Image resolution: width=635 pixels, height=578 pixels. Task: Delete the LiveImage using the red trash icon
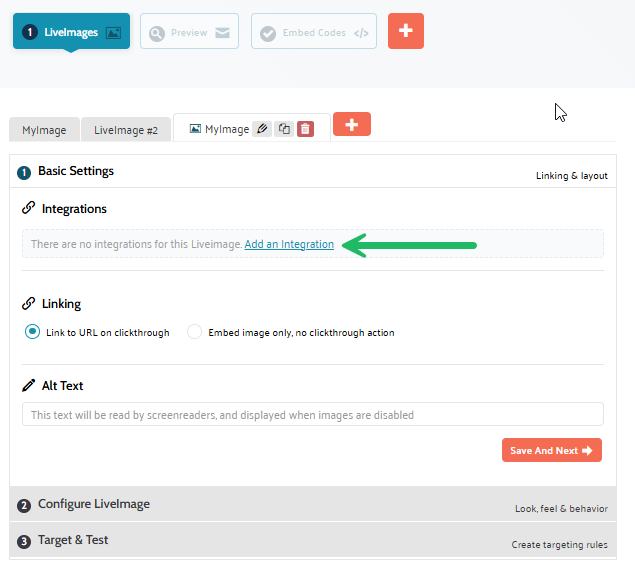[x=305, y=129]
